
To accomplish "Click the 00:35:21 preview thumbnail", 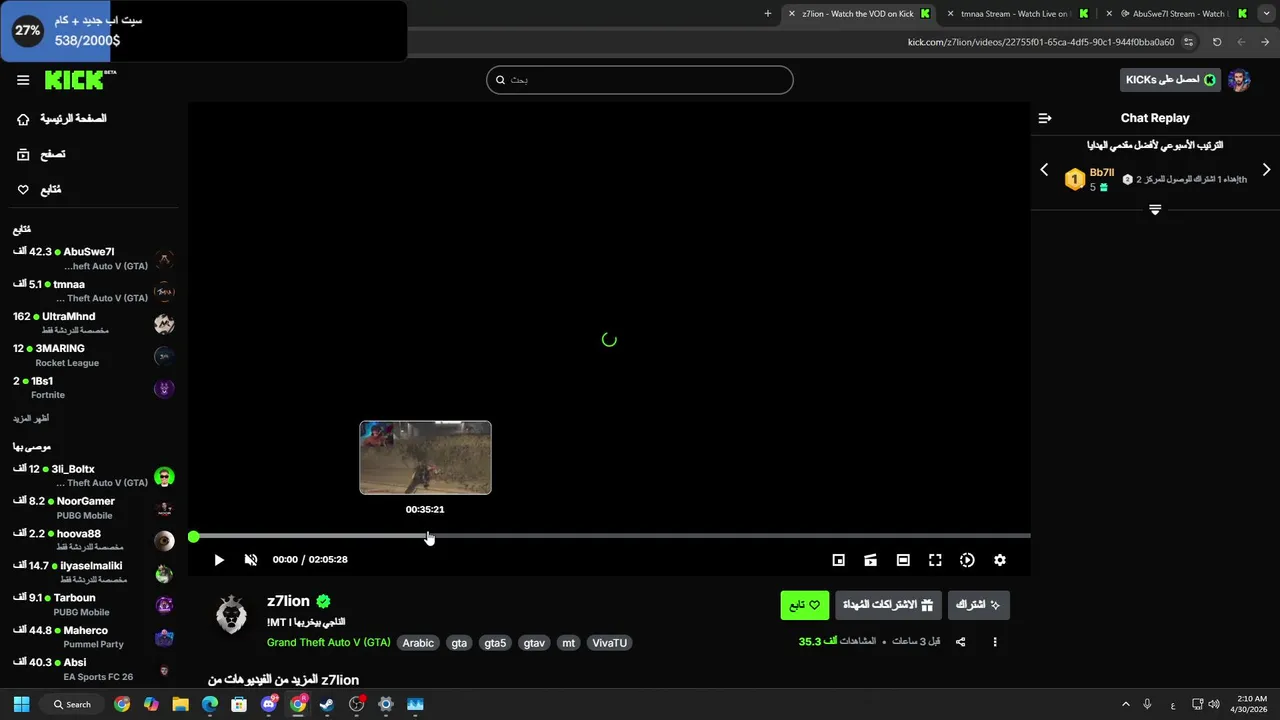I will pyautogui.click(x=425, y=457).
